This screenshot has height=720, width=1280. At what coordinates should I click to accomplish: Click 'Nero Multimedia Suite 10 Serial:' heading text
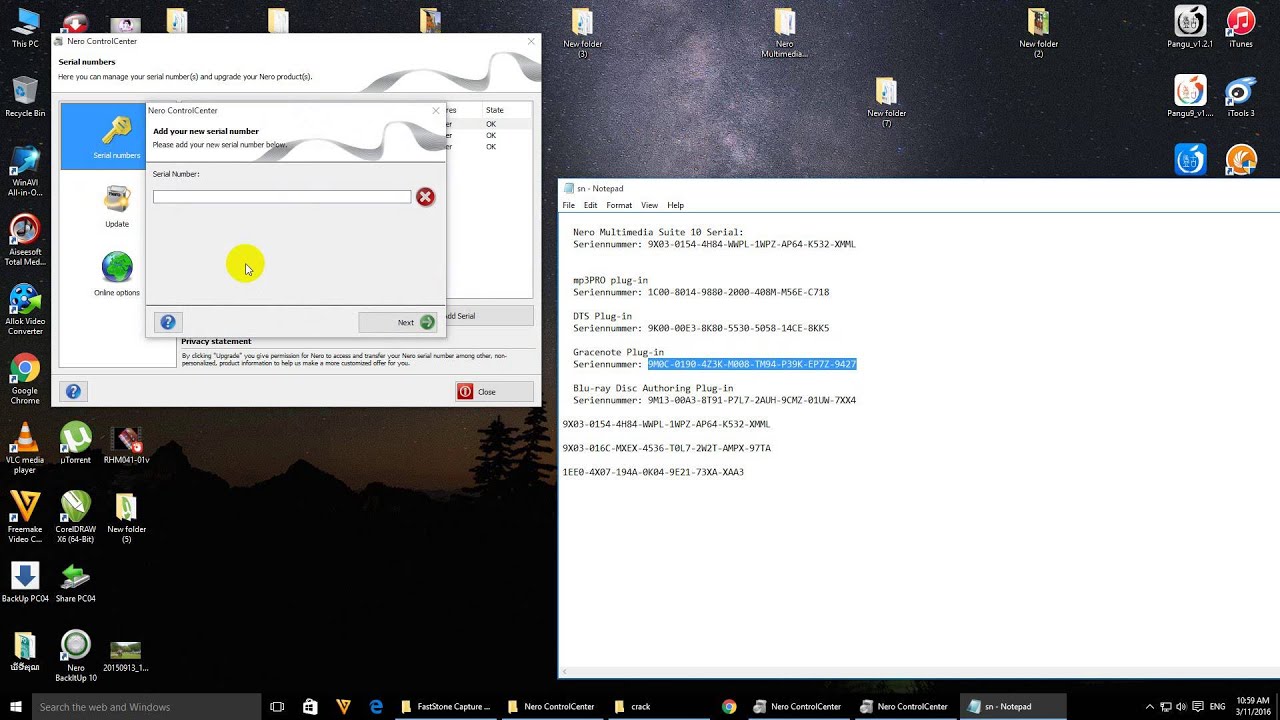(658, 232)
